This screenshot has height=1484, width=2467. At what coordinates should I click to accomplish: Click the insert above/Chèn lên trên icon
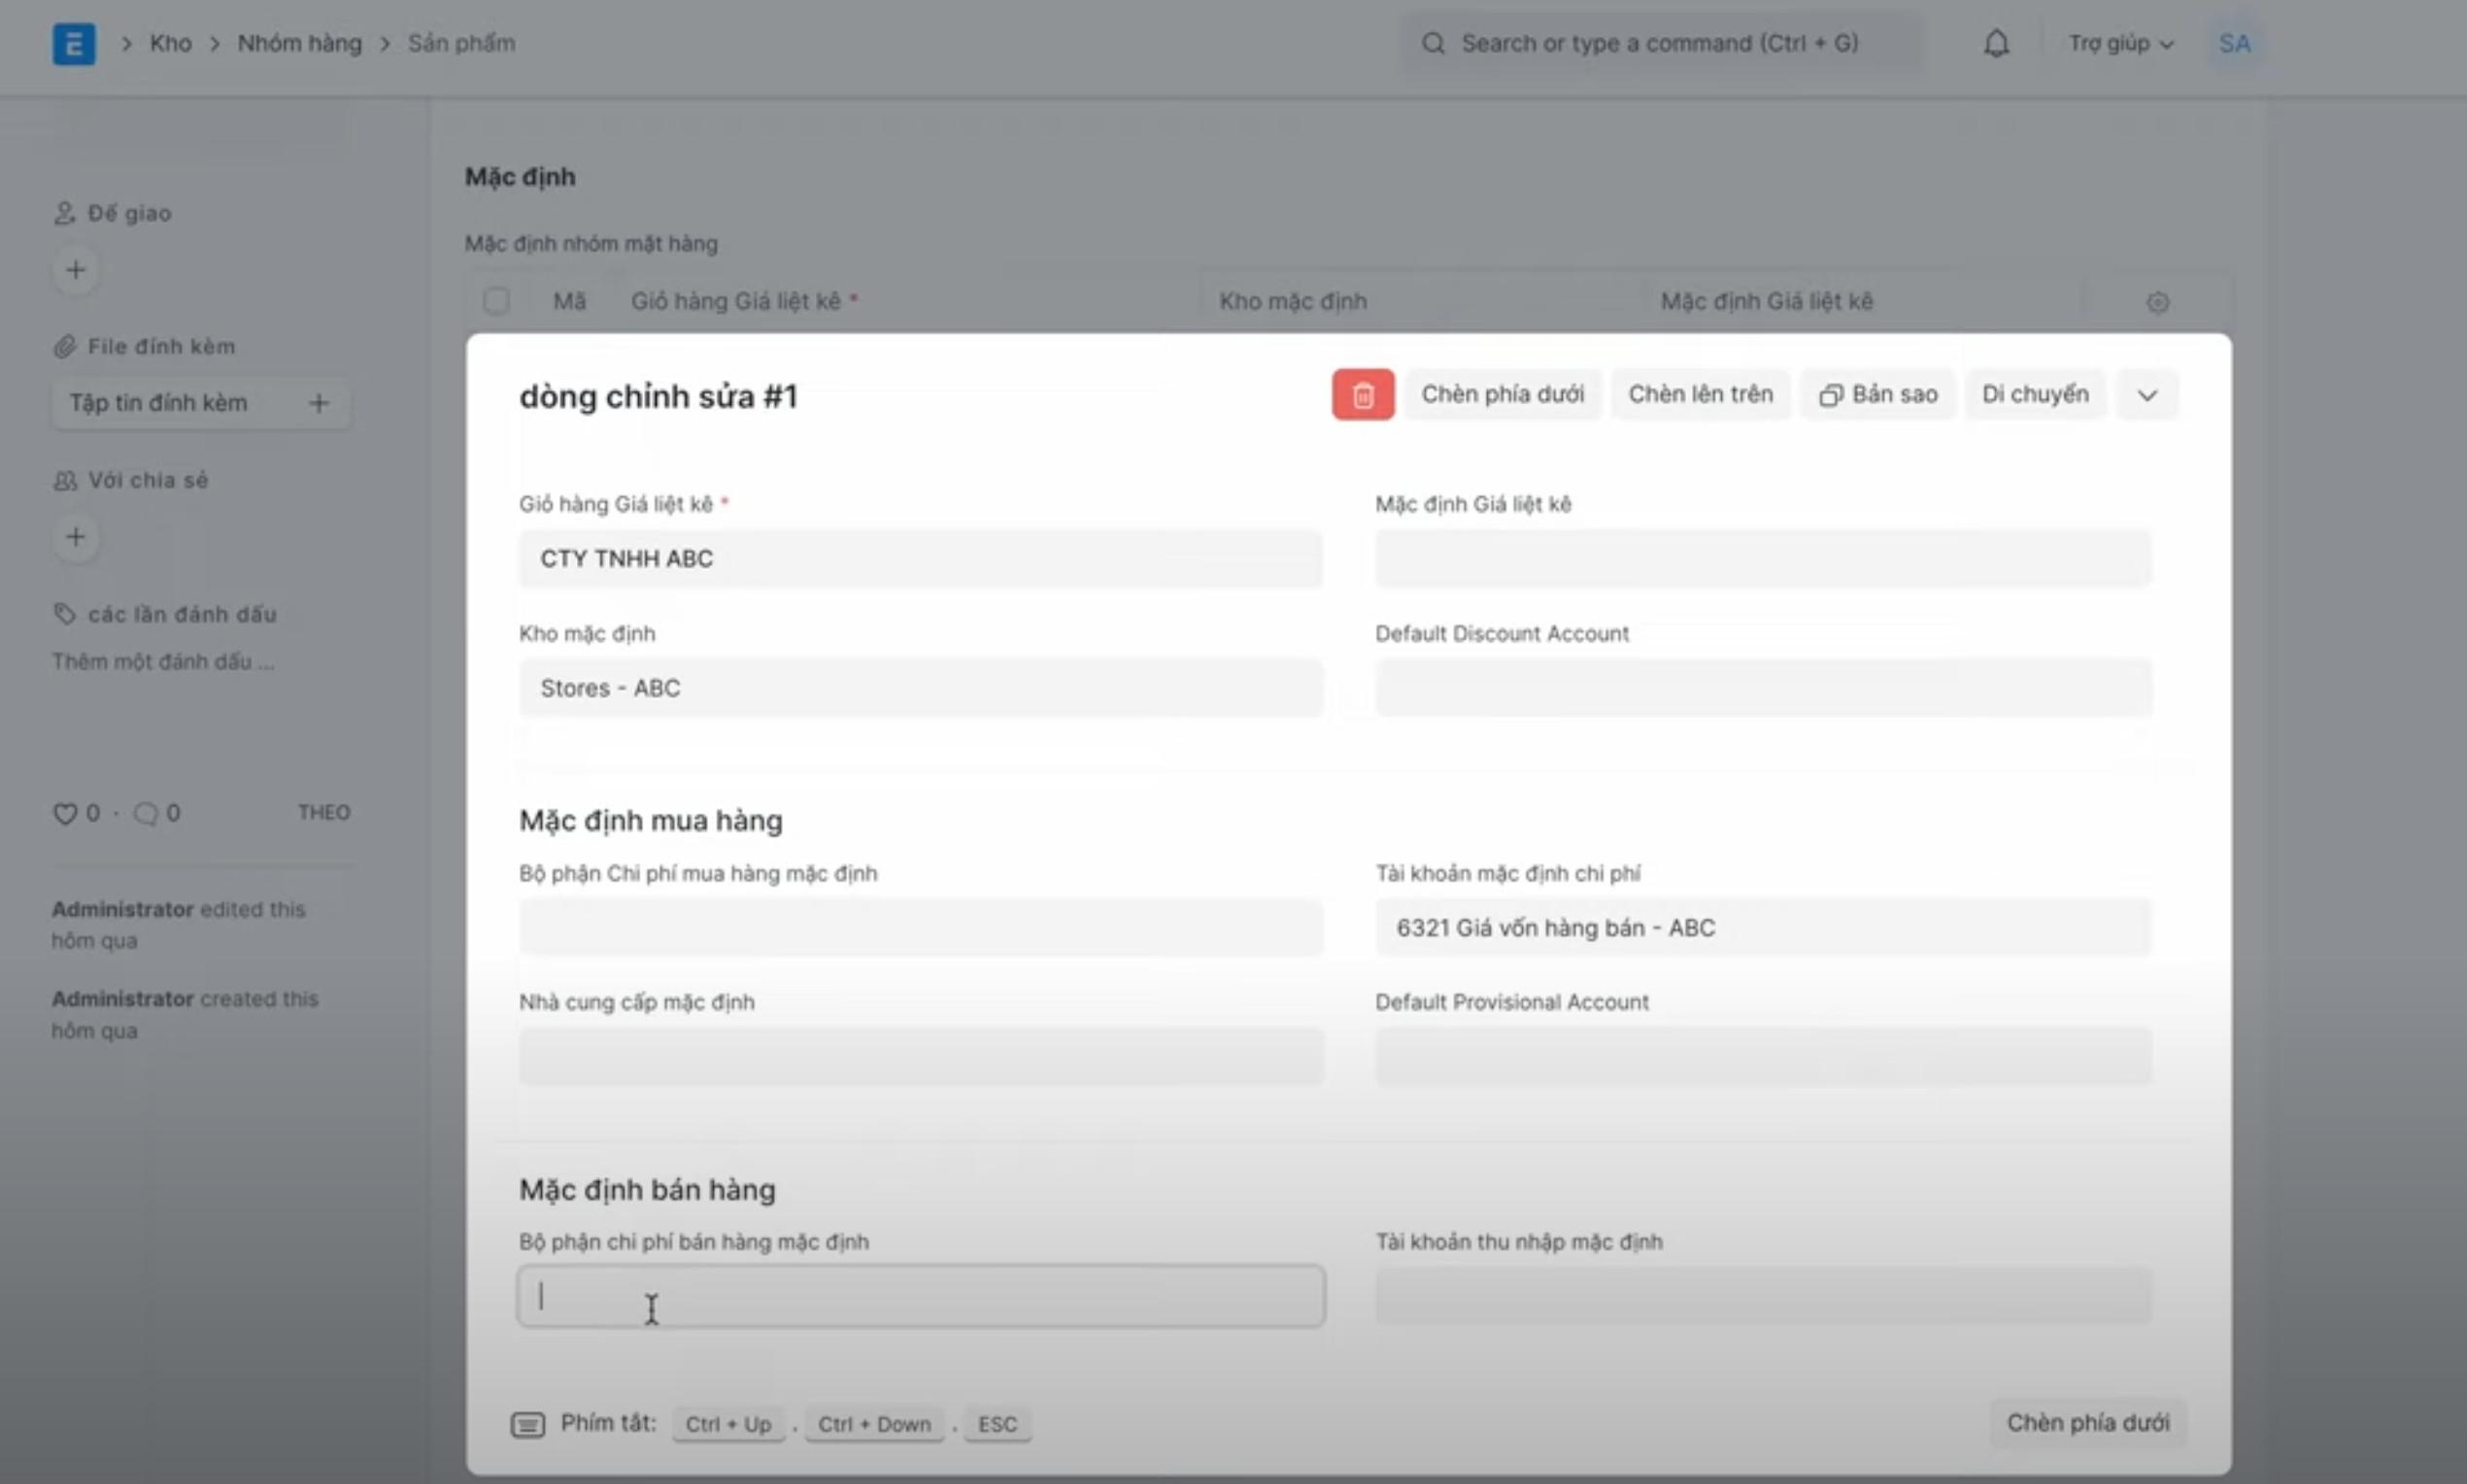click(x=1699, y=393)
